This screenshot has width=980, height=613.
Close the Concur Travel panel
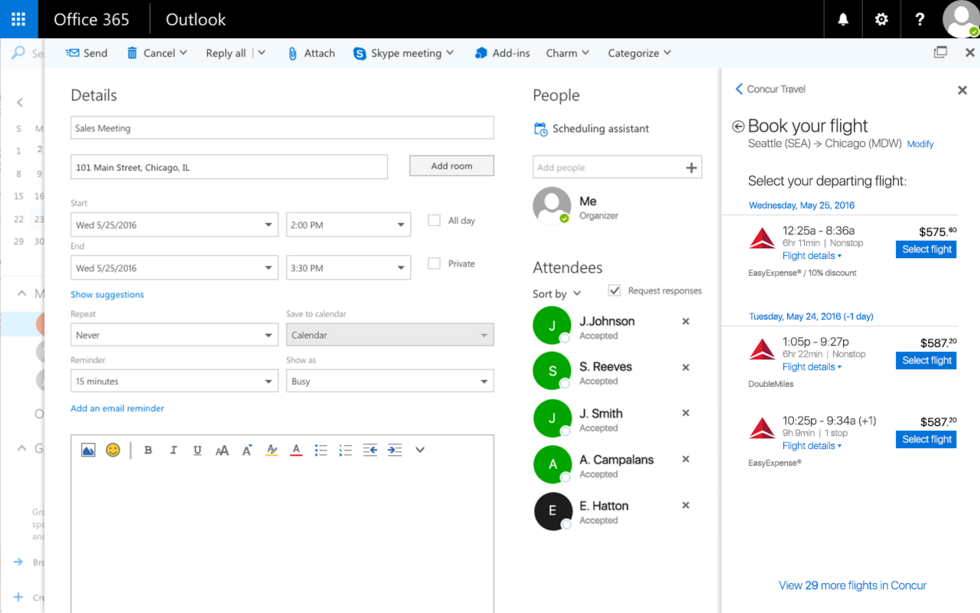pyautogui.click(x=962, y=90)
